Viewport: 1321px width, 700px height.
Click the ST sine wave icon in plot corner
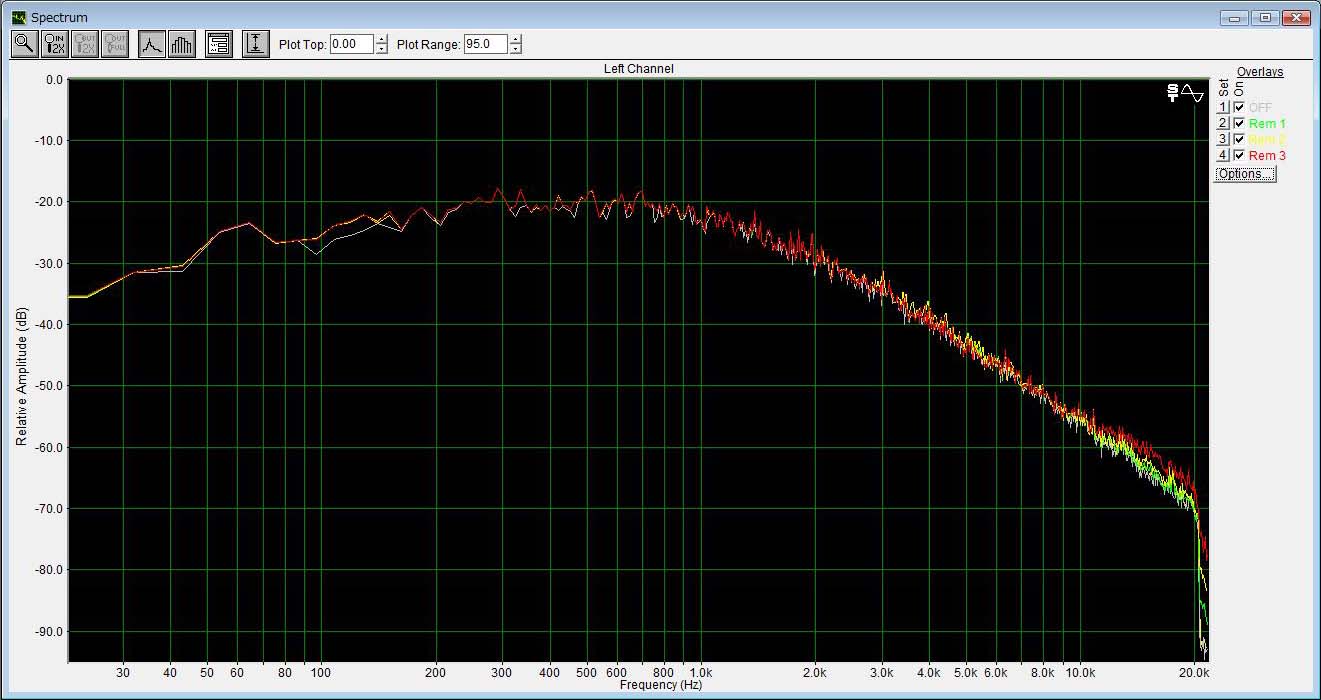[x=1186, y=93]
